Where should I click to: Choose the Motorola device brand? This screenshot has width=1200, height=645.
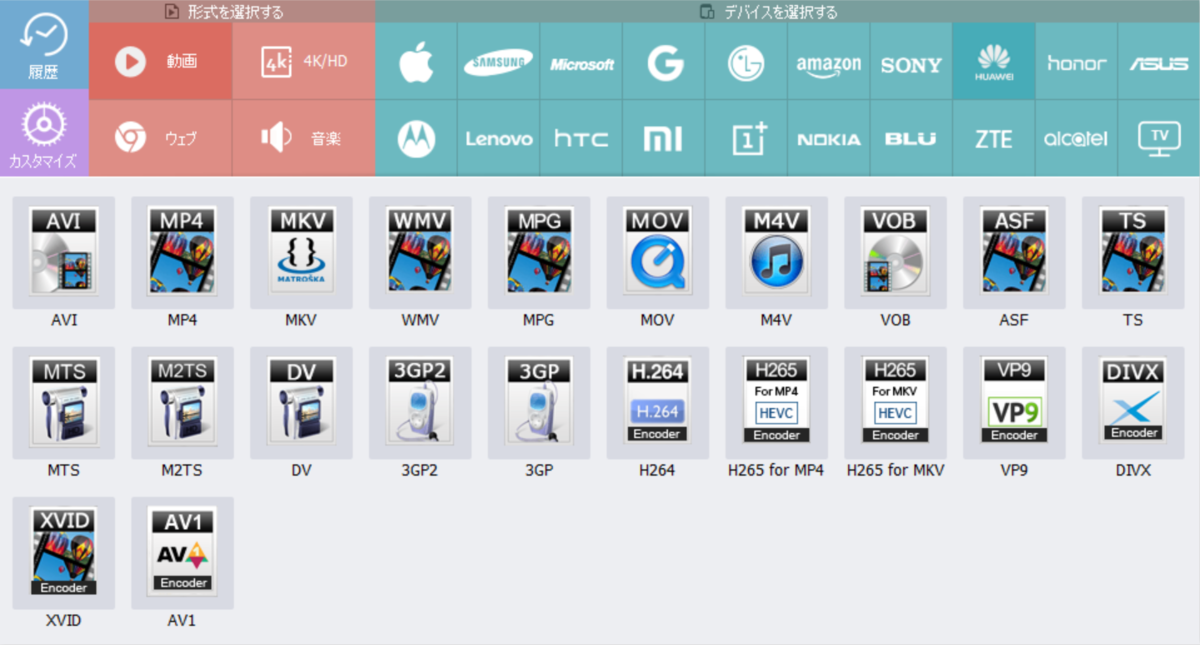coord(417,138)
